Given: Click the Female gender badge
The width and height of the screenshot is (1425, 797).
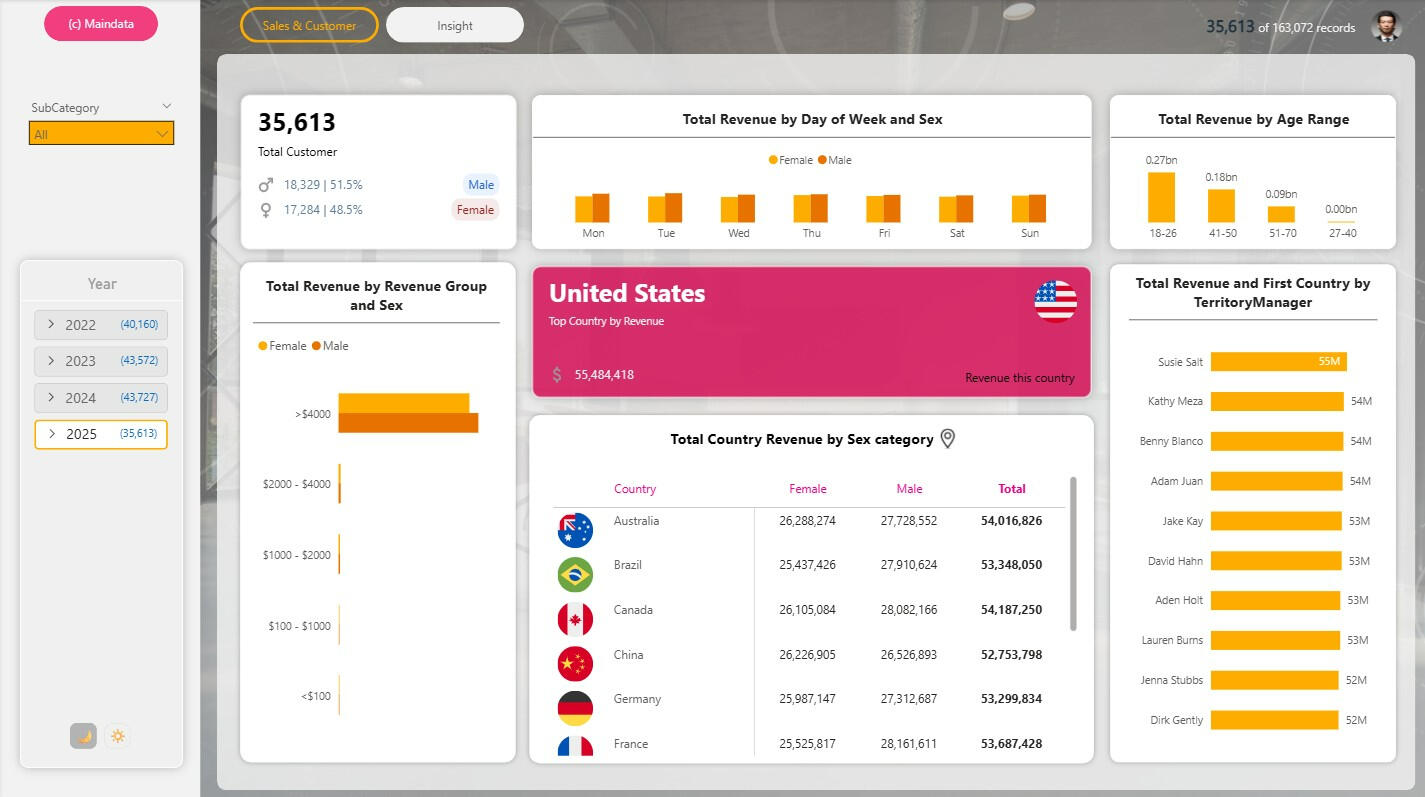Looking at the screenshot, I should (475, 210).
